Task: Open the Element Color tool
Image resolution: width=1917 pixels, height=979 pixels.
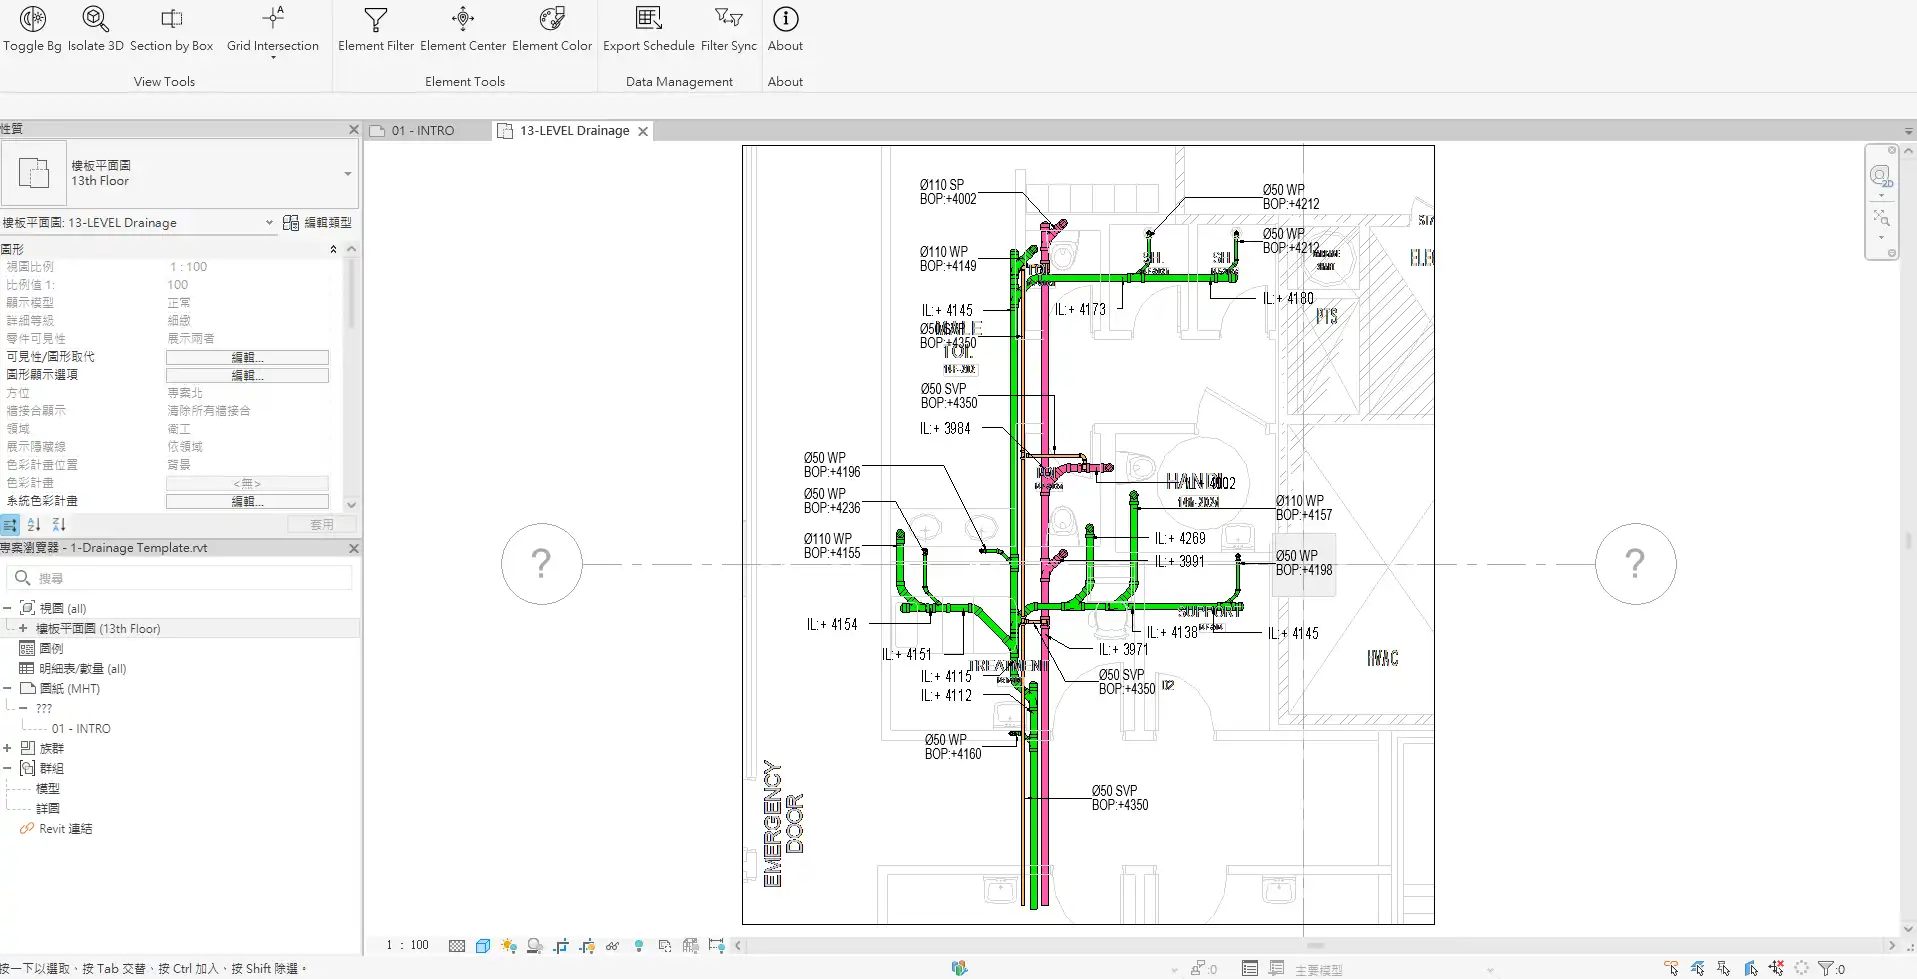Action: pos(552,29)
